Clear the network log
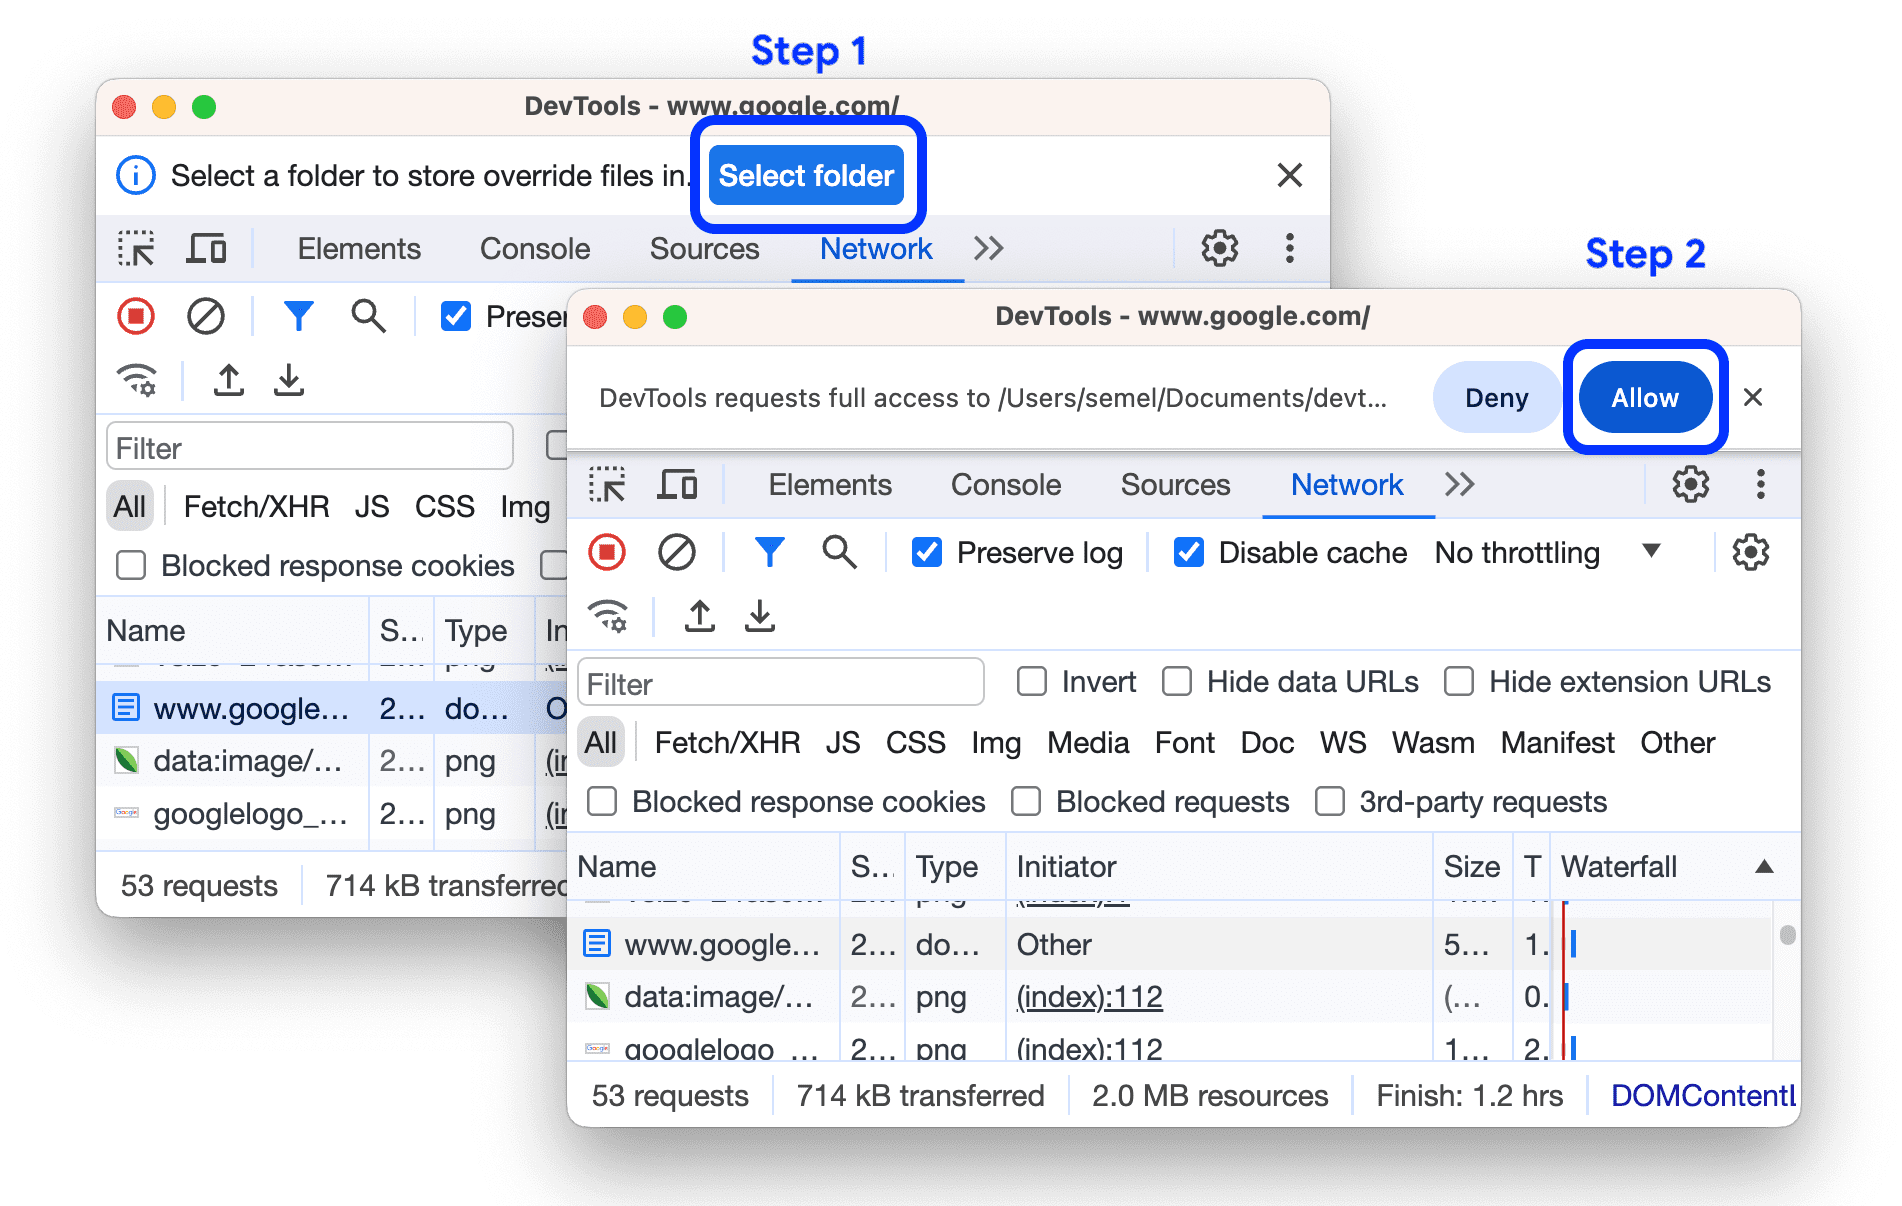The width and height of the screenshot is (1902, 1206). click(678, 552)
